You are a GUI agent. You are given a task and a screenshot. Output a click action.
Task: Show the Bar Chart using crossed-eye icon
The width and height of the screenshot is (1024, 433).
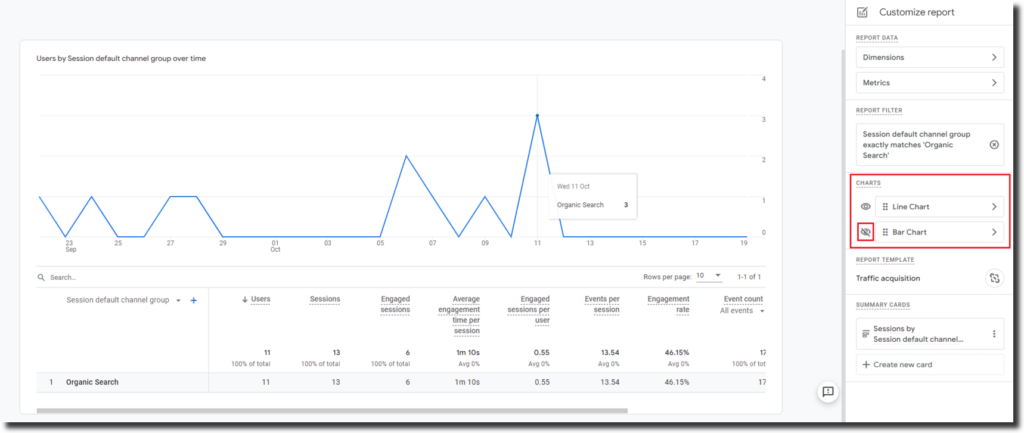coord(866,232)
